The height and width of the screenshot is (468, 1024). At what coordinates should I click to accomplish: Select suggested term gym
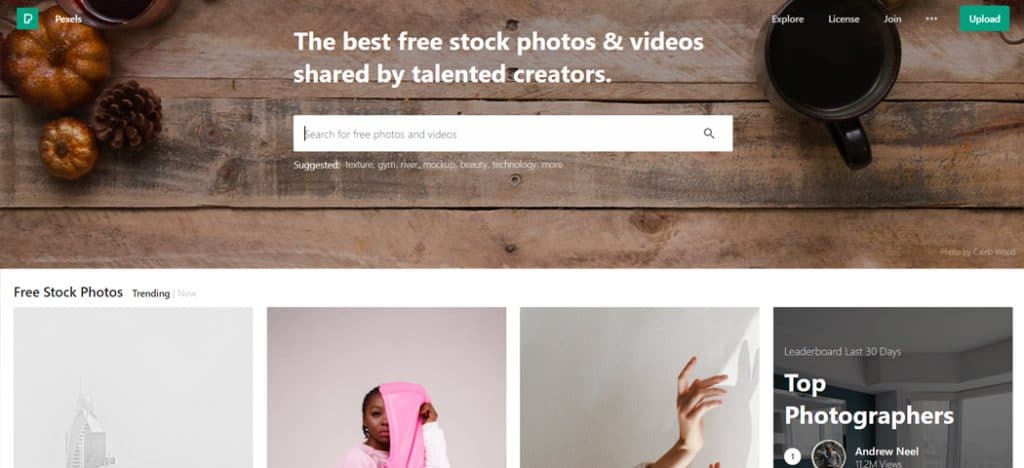point(387,165)
